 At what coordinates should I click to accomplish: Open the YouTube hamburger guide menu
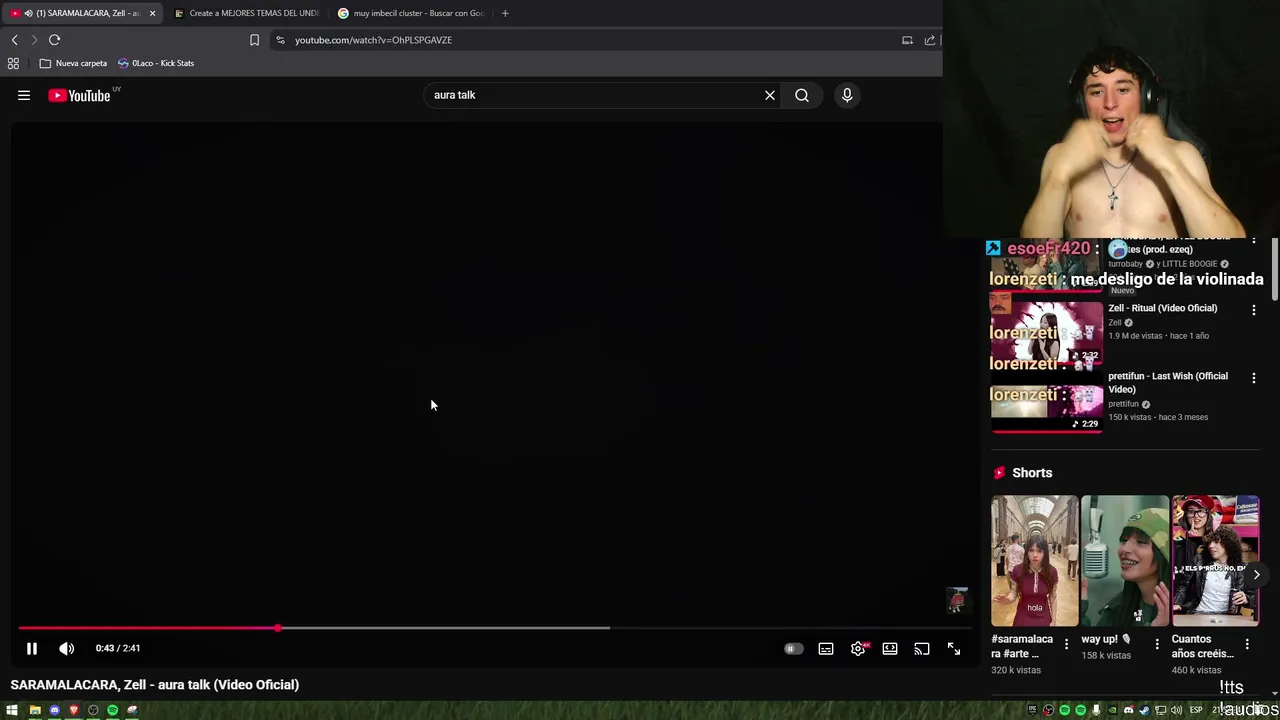[x=24, y=95]
